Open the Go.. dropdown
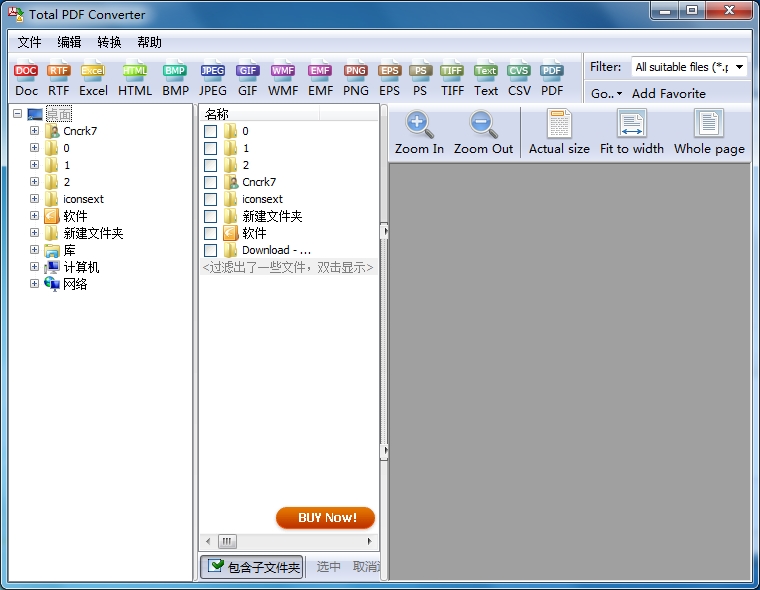 (606, 94)
